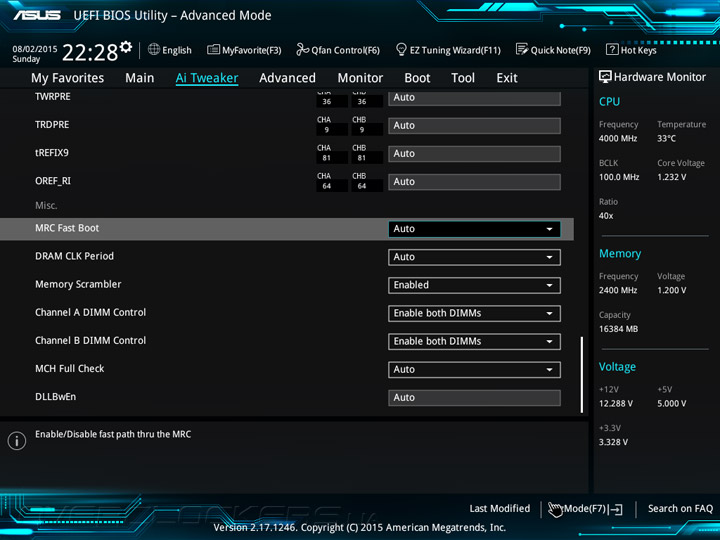Click the EZ Tuning Wizard(F11) label

point(455,51)
